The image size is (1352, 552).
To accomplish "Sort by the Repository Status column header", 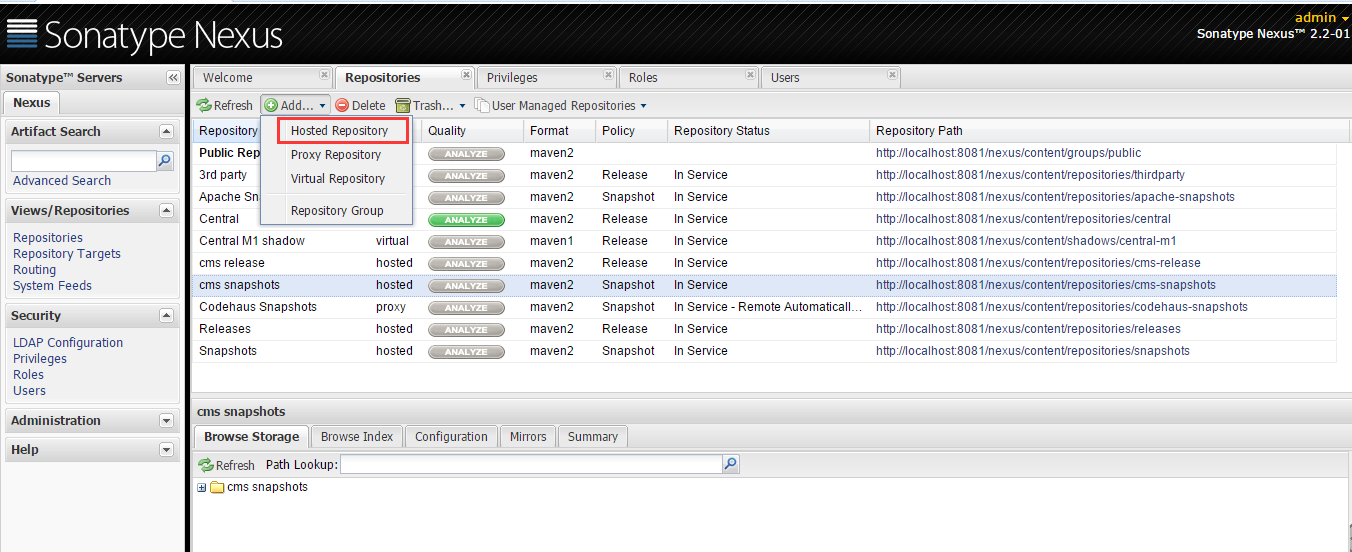I will click(x=768, y=131).
